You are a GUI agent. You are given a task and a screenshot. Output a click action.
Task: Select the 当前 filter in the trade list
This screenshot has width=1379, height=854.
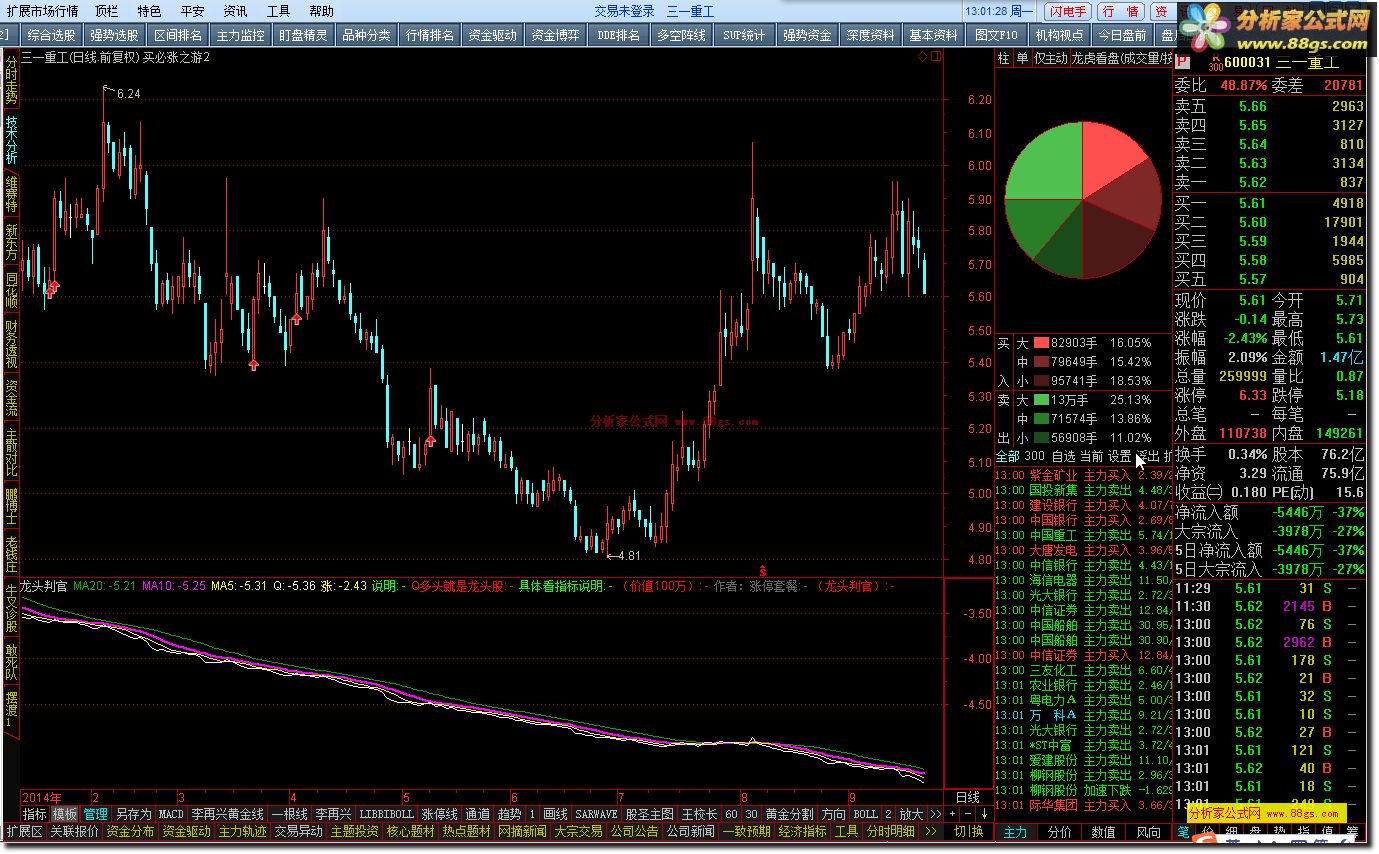1091,456
